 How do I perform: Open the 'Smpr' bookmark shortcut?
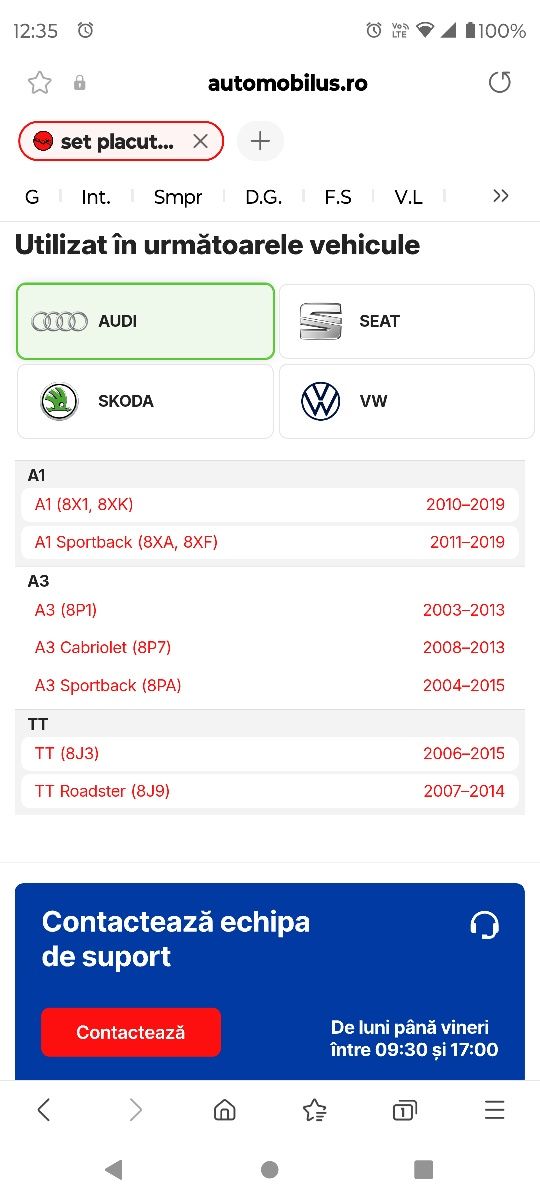tap(178, 197)
